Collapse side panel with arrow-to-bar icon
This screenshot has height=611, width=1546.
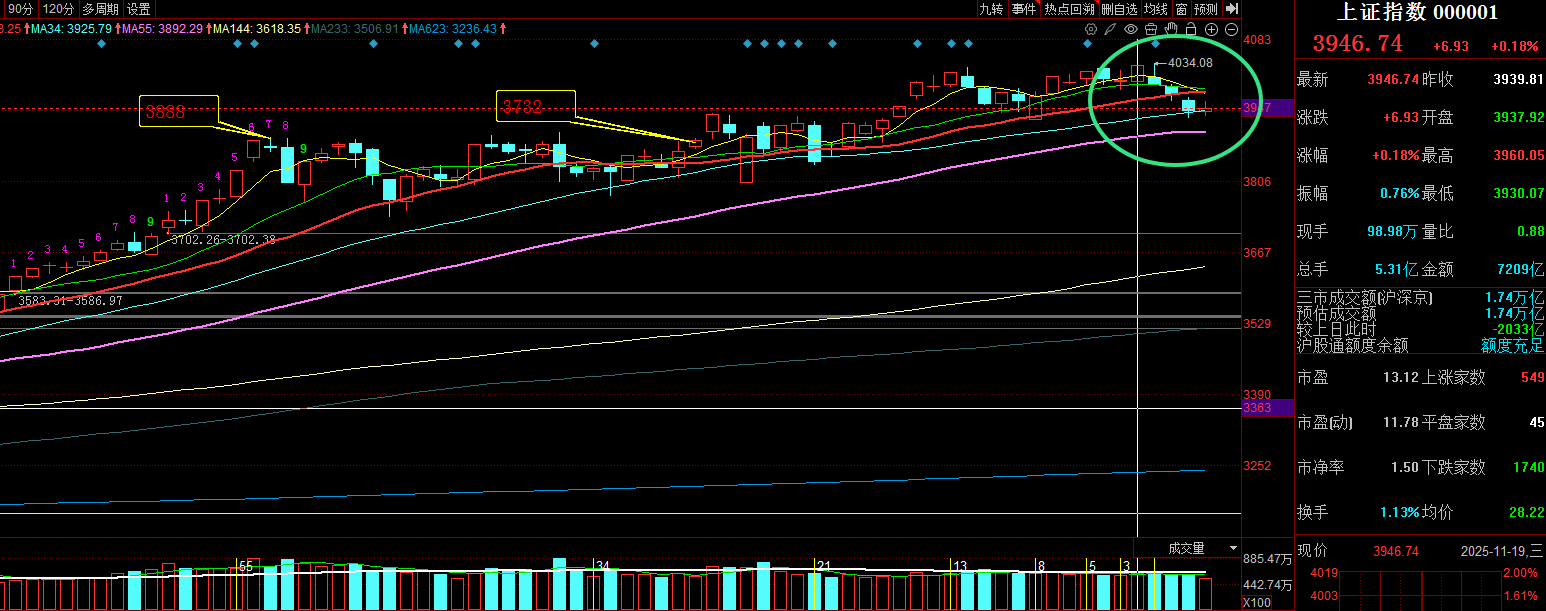click(x=1232, y=9)
